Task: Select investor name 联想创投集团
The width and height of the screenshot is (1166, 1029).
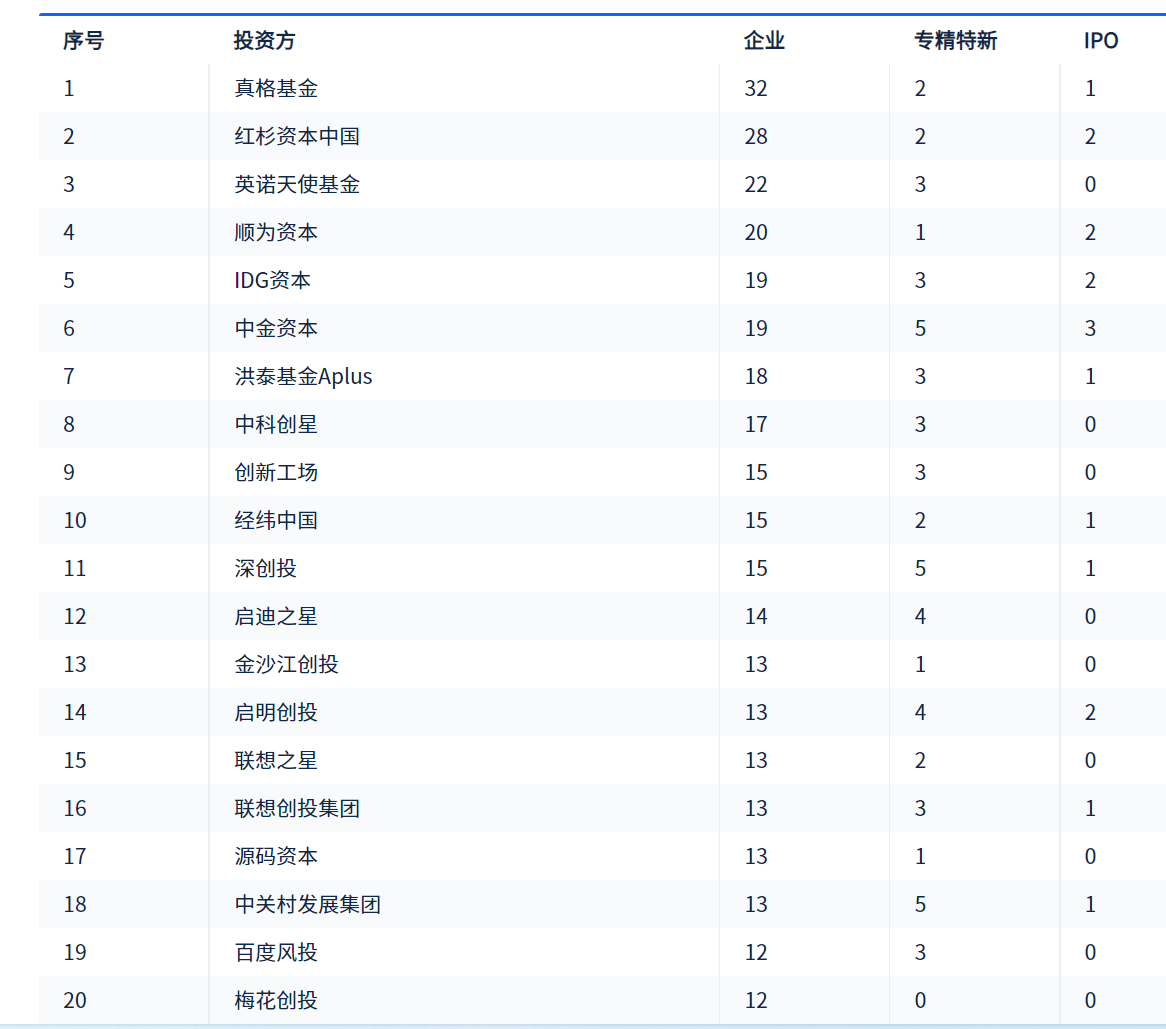Action: [297, 808]
